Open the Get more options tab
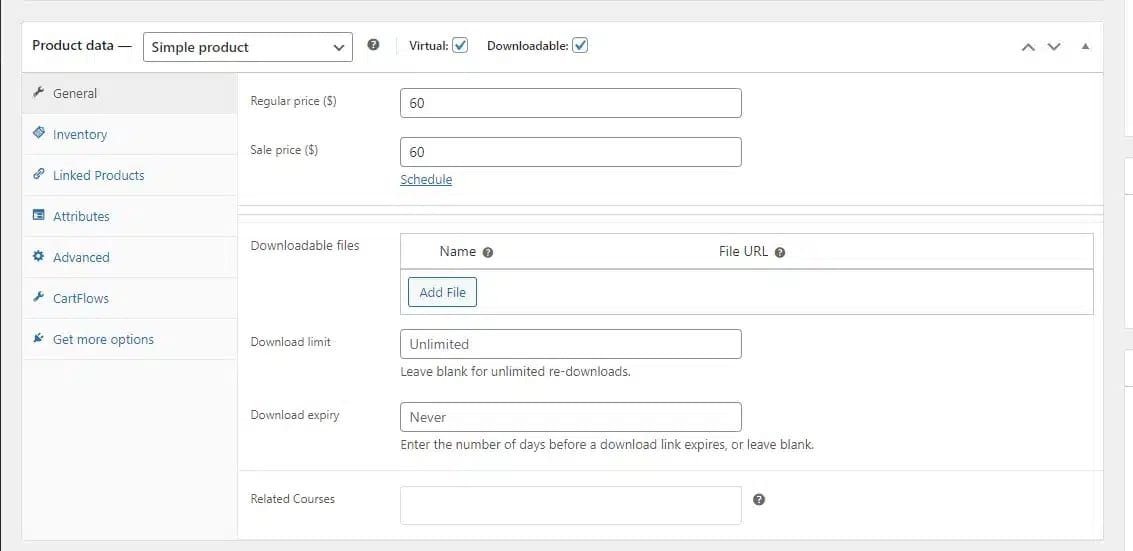The image size is (1133, 551). (x=129, y=339)
